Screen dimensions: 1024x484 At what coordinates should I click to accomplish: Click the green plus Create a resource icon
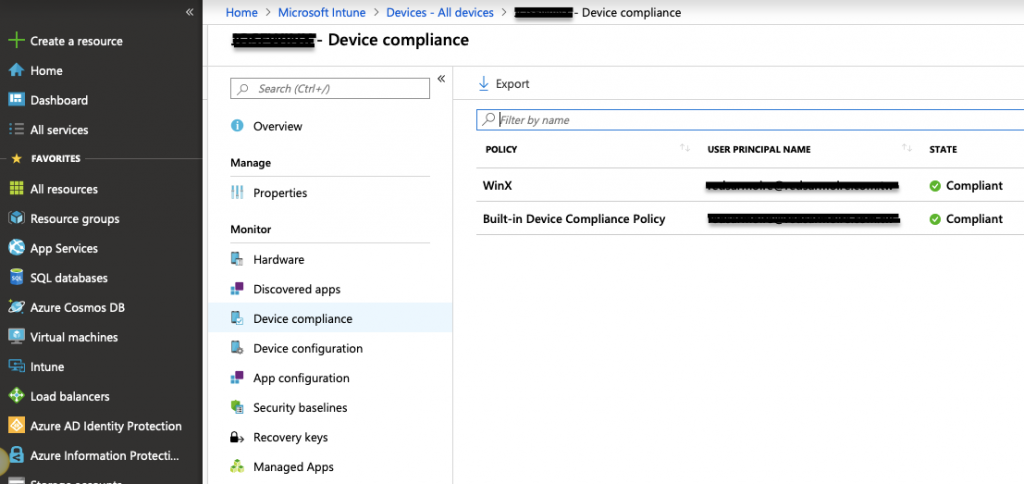(x=16, y=40)
